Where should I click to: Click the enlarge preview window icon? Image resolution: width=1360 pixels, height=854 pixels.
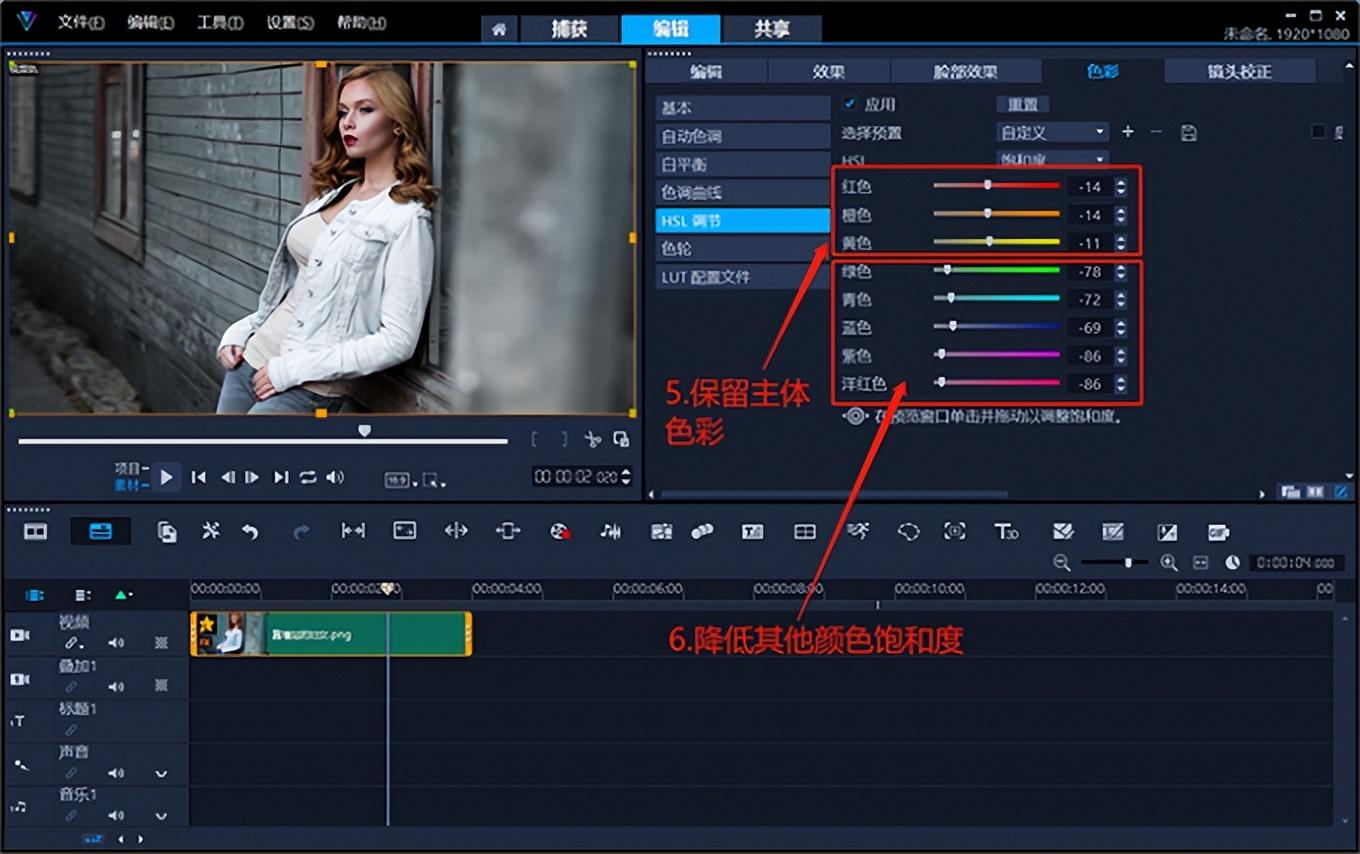point(621,439)
